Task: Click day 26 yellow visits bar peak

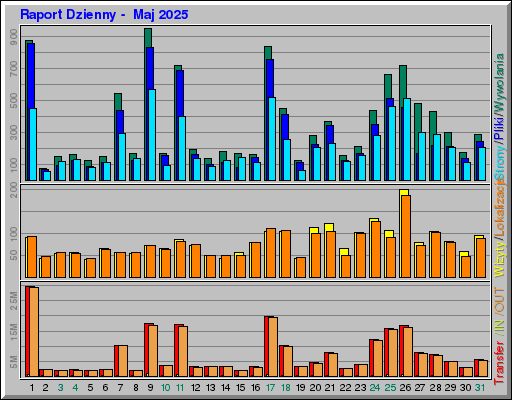Action: click(x=404, y=192)
